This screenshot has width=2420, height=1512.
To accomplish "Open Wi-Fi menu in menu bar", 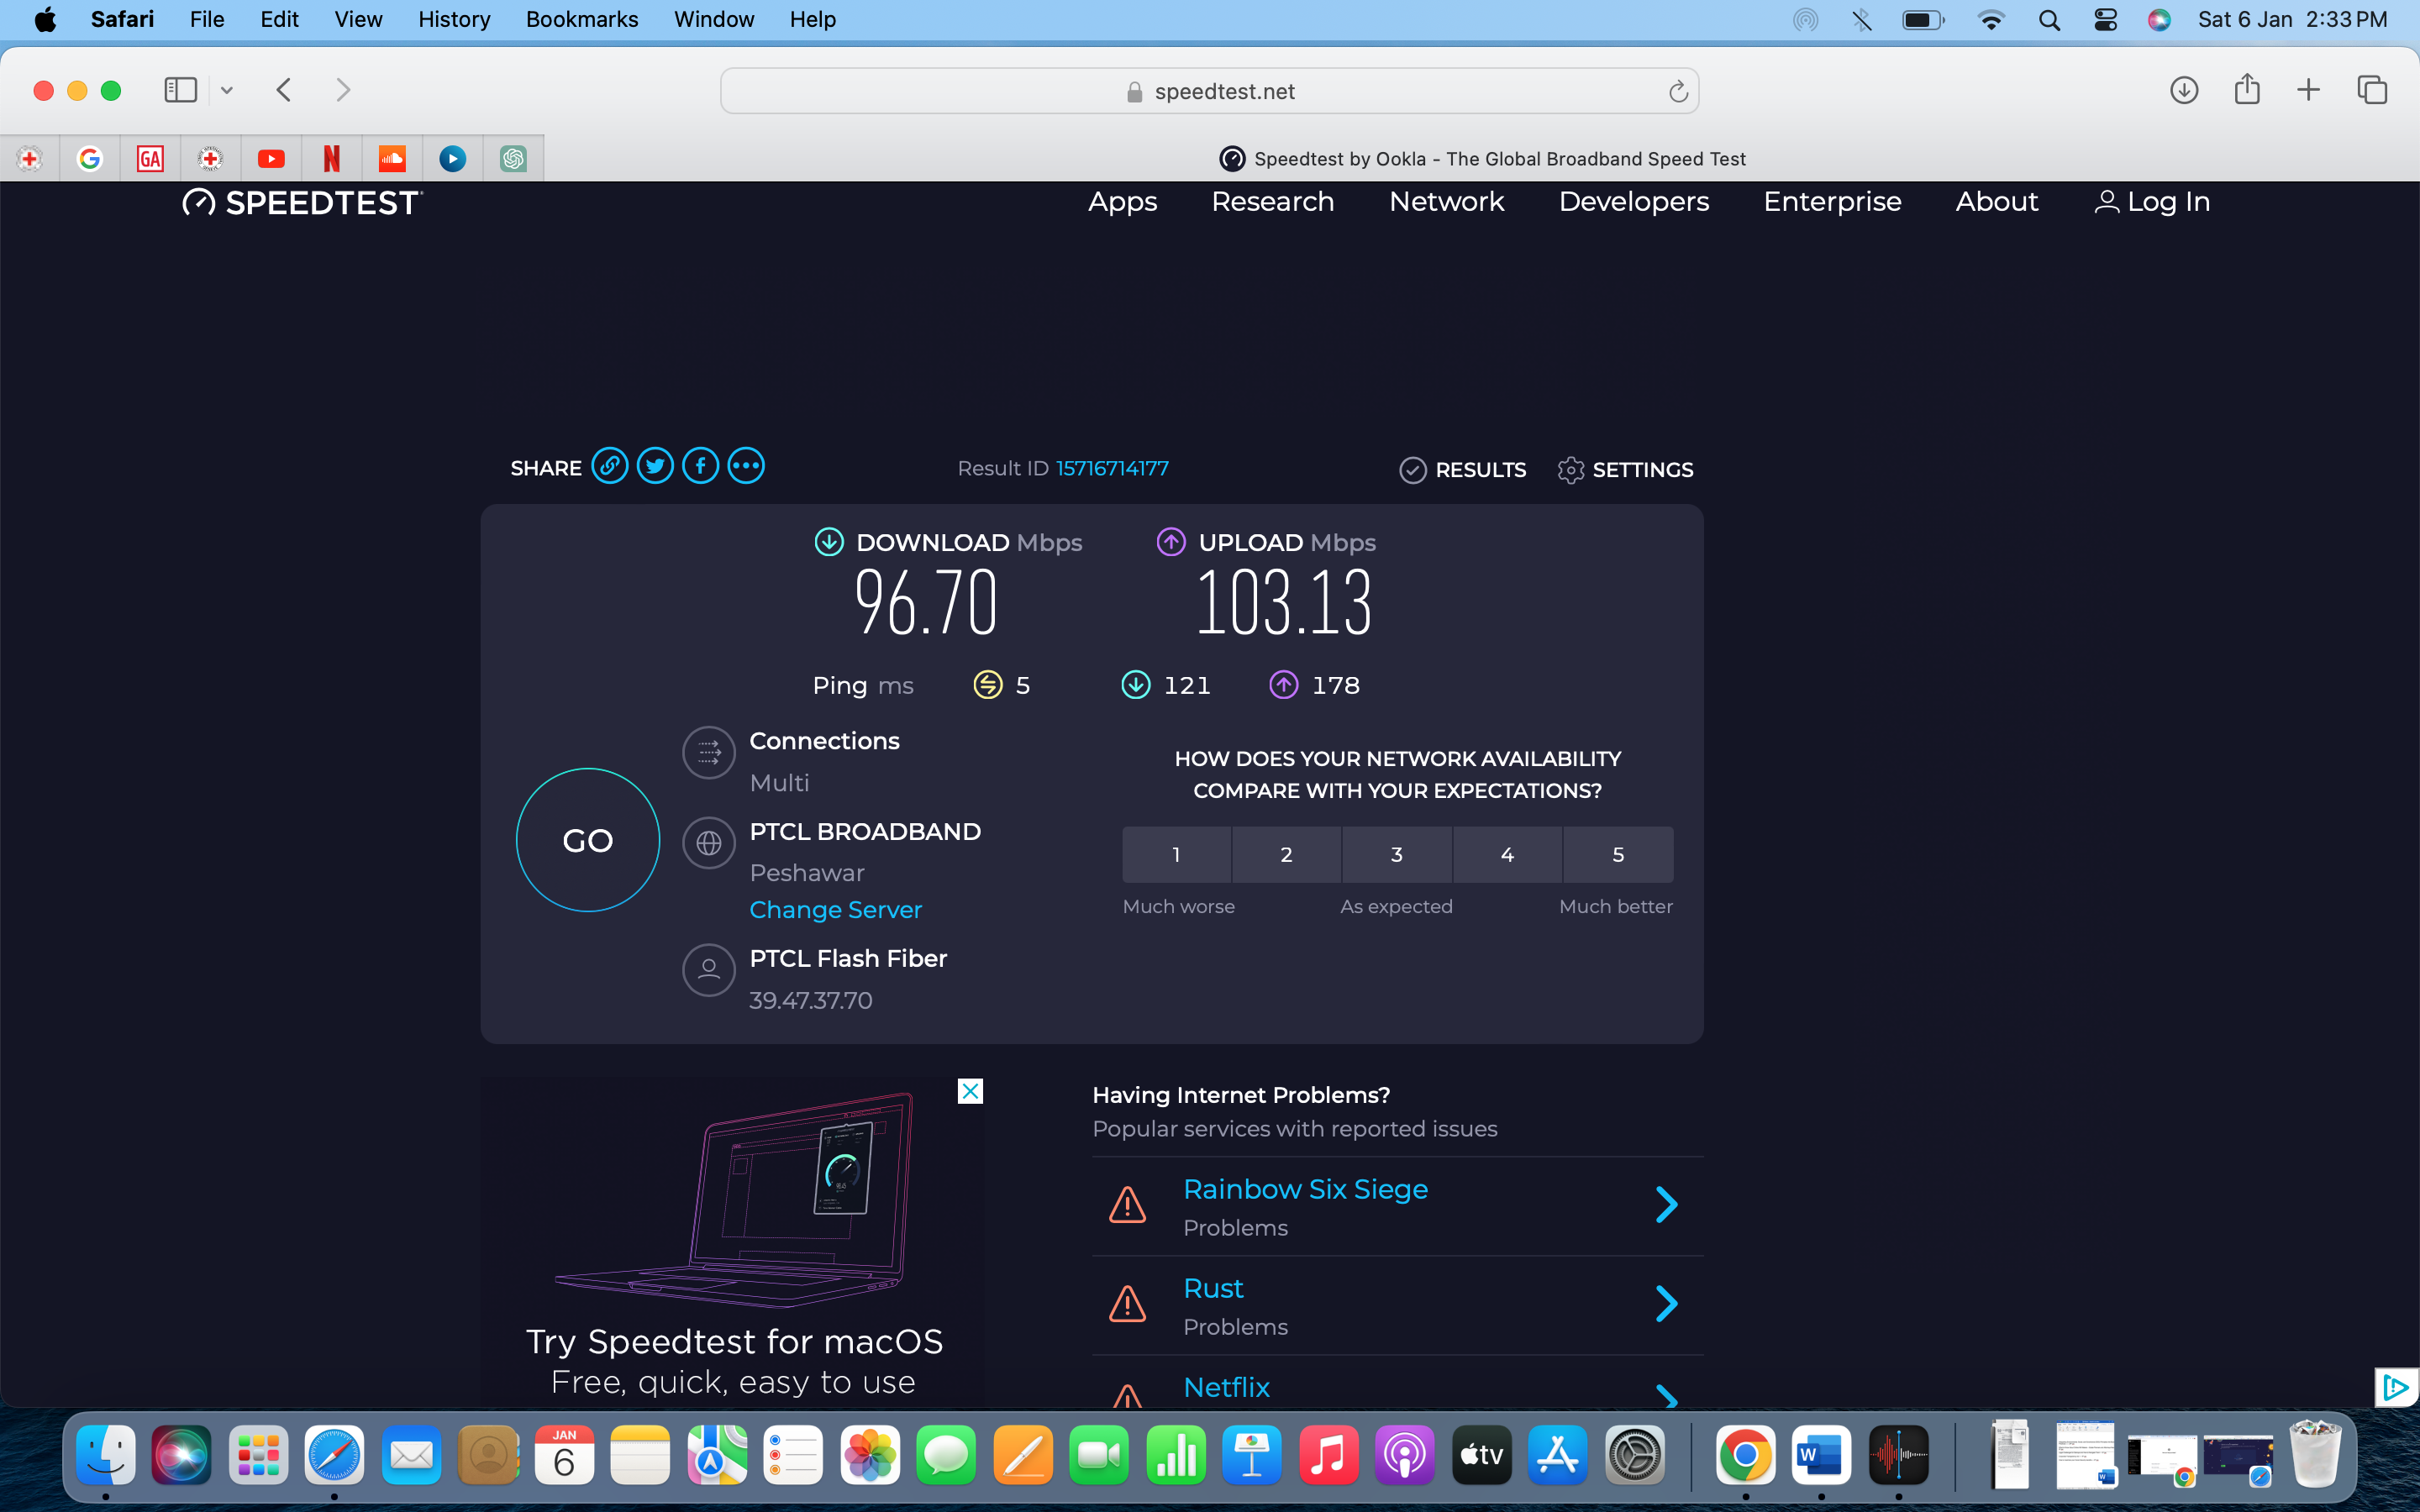I will coord(1991,19).
